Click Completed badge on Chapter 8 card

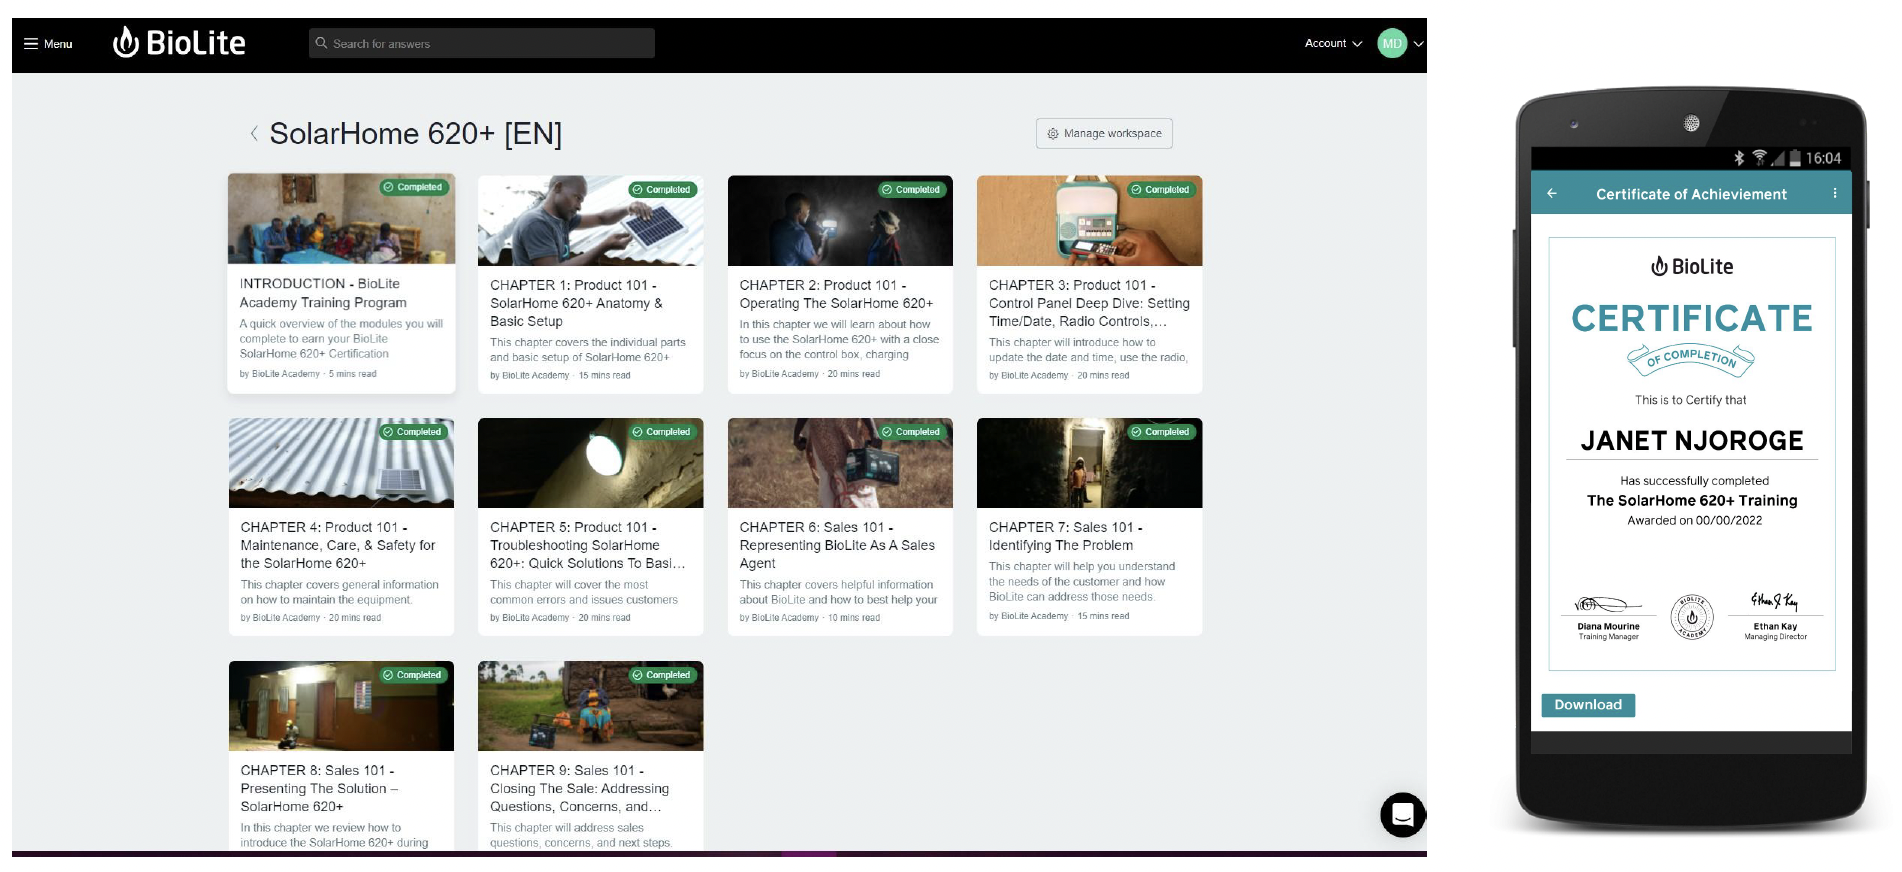click(x=413, y=675)
